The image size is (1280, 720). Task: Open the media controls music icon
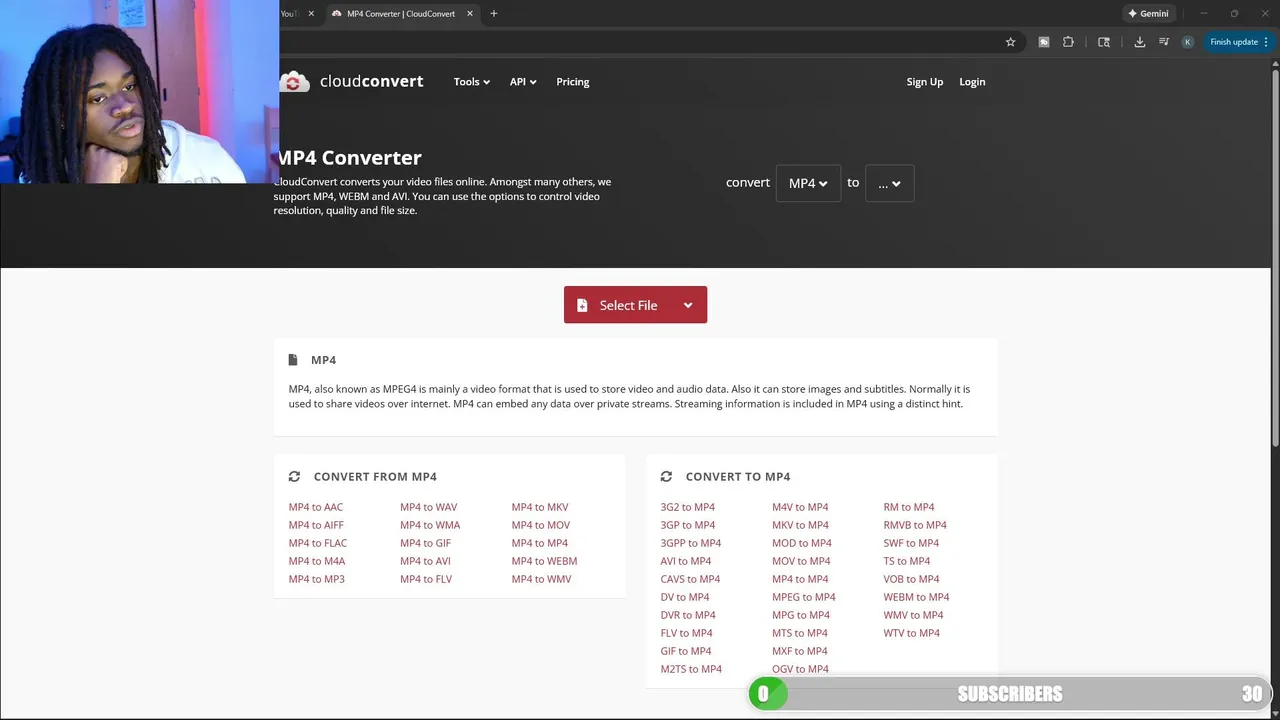(x=1163, y=42)
